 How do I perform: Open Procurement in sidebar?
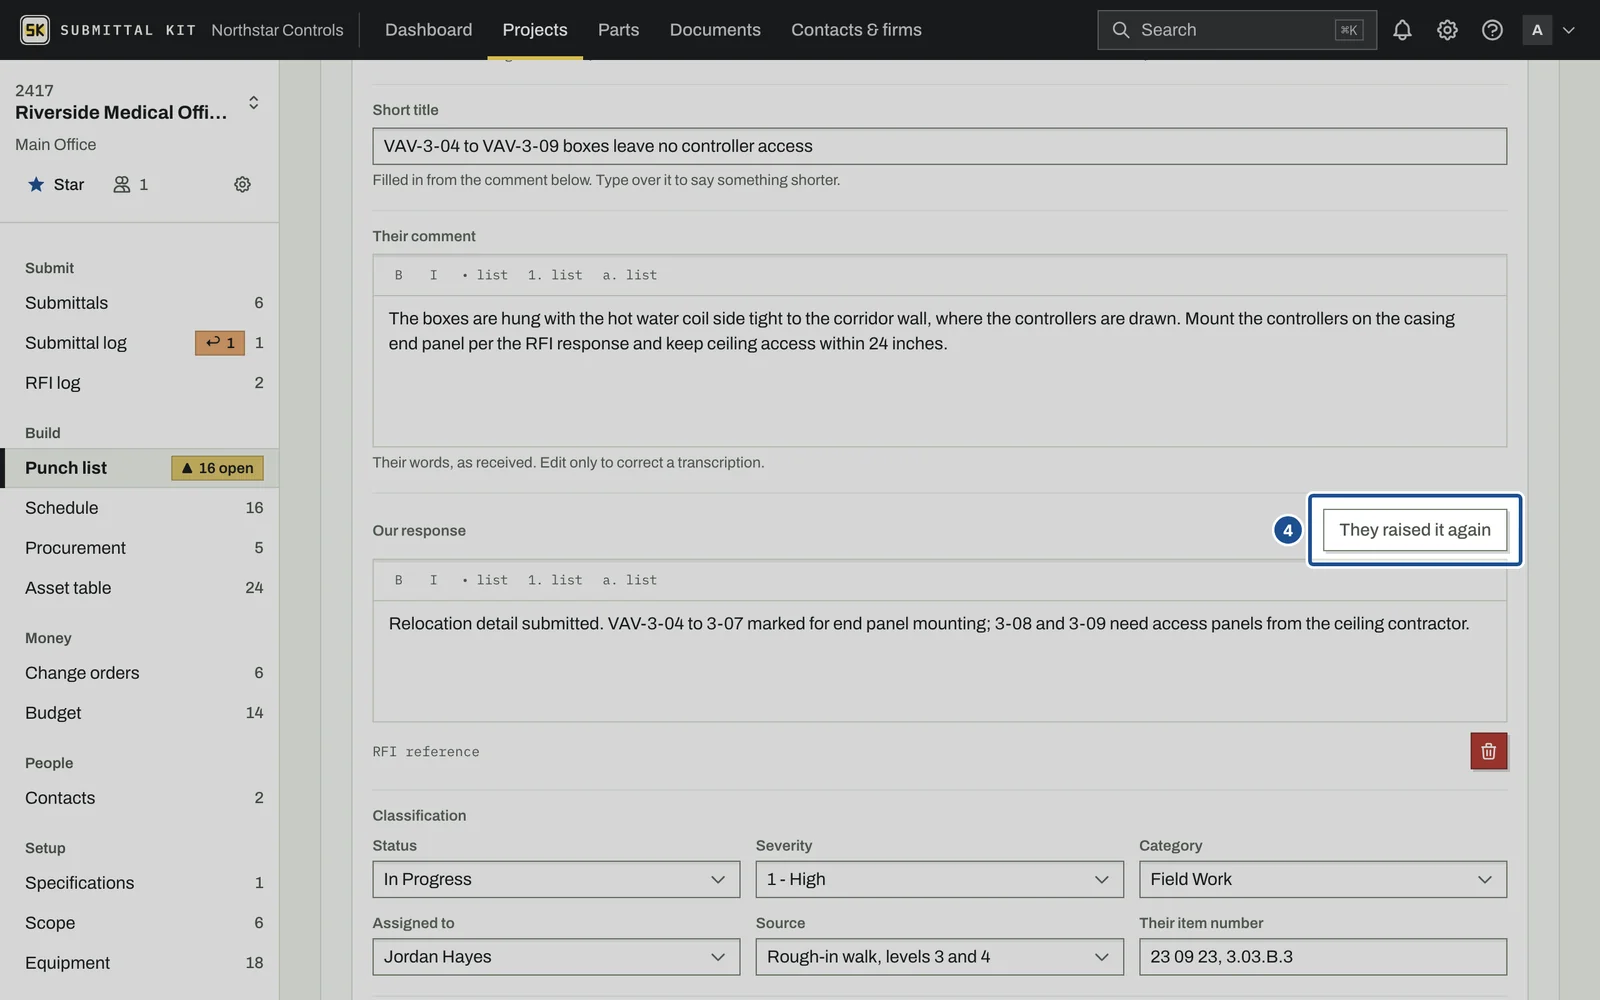click(139, 548)
